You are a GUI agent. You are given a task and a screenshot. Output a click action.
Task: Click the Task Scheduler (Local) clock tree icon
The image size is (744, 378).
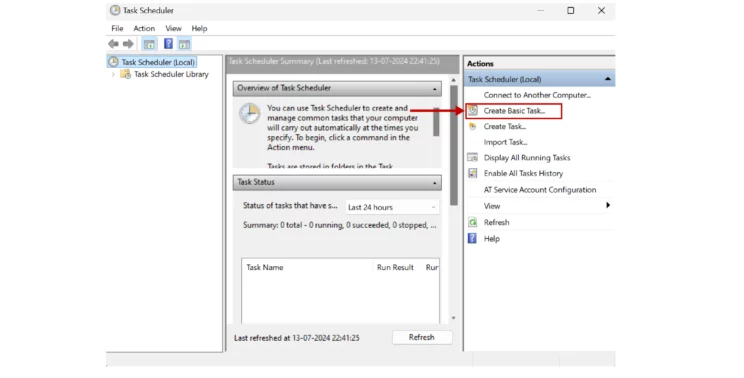(113, 62)
